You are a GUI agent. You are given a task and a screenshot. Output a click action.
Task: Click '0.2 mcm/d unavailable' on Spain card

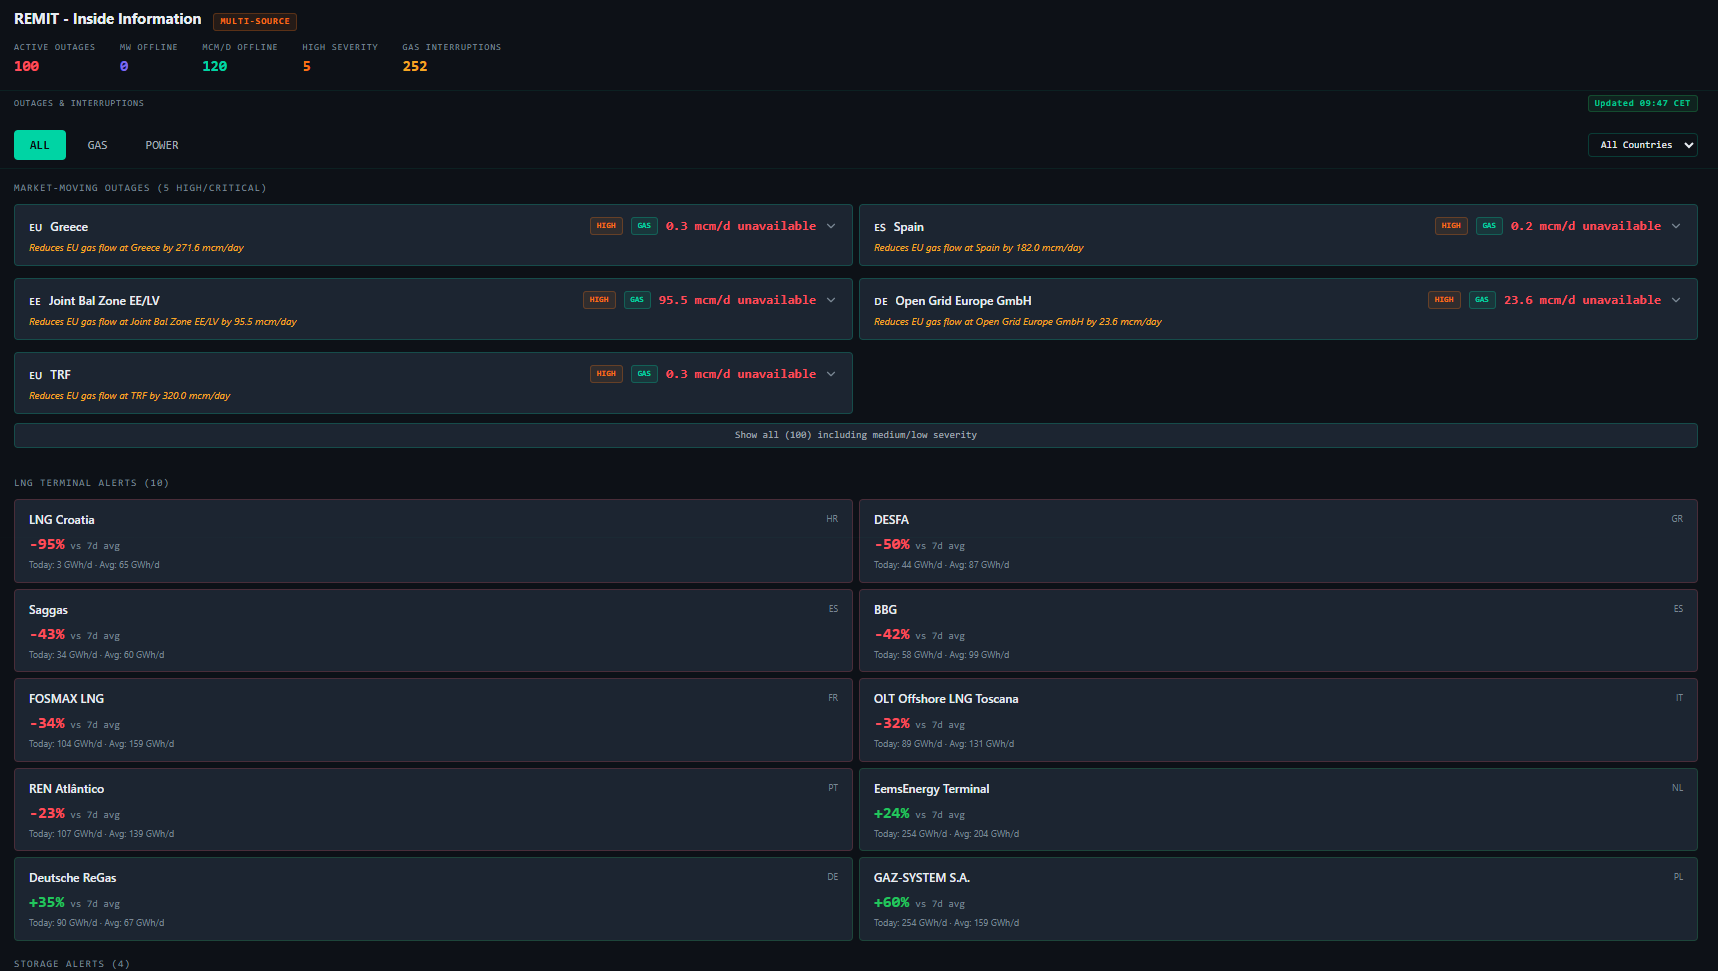[x=1586, y=226]
